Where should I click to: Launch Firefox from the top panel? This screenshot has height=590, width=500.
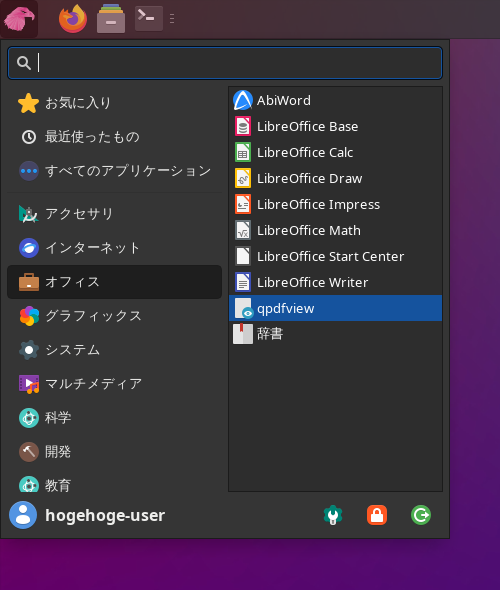(73, 18)
